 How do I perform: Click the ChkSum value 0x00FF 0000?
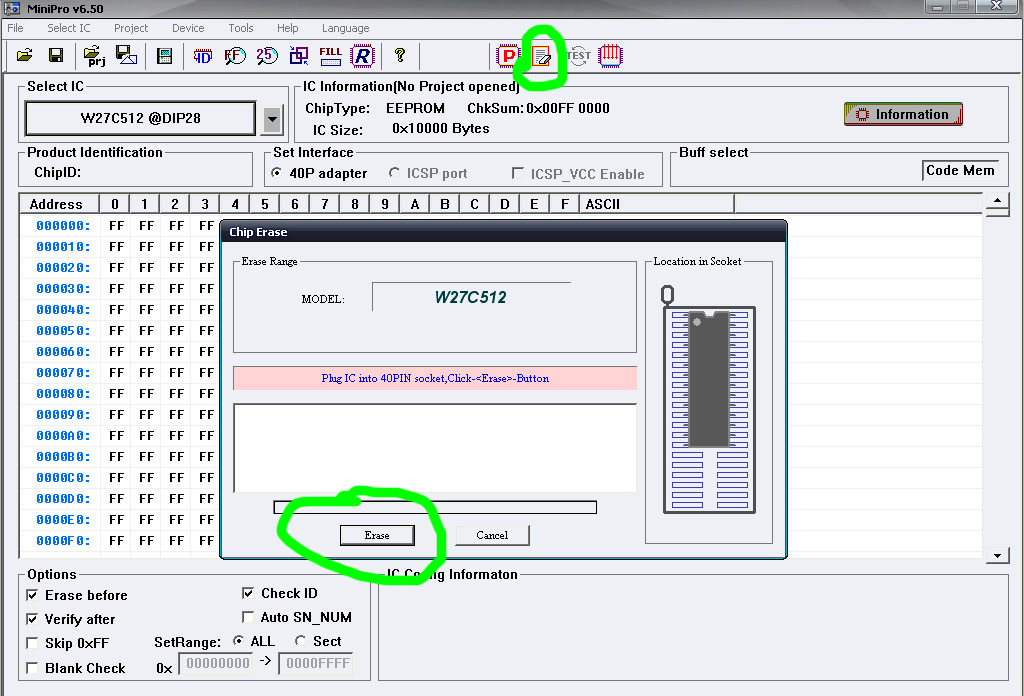[568, 108]
